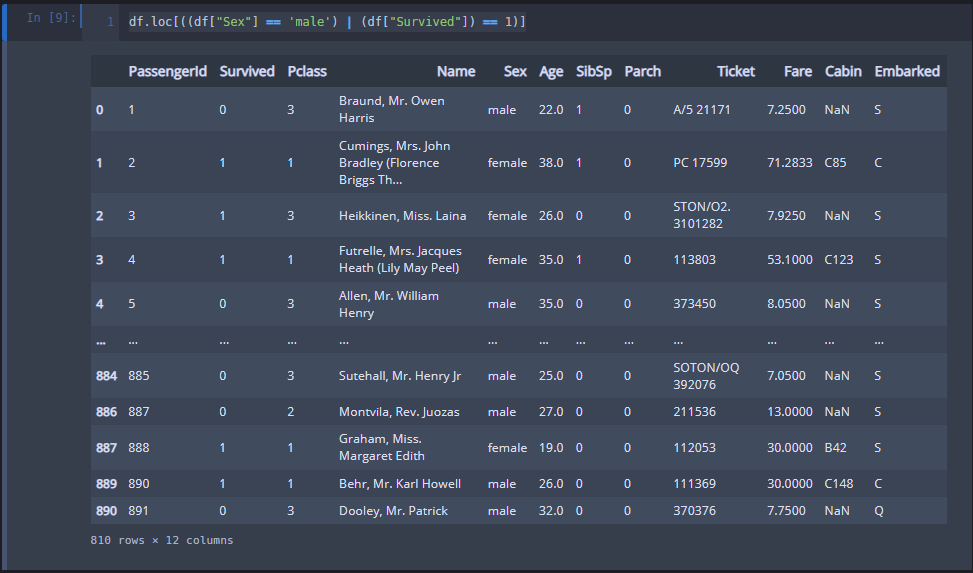The image size is (973, 573).
Task: Click age value 22.0
Action: click(551, 110)
